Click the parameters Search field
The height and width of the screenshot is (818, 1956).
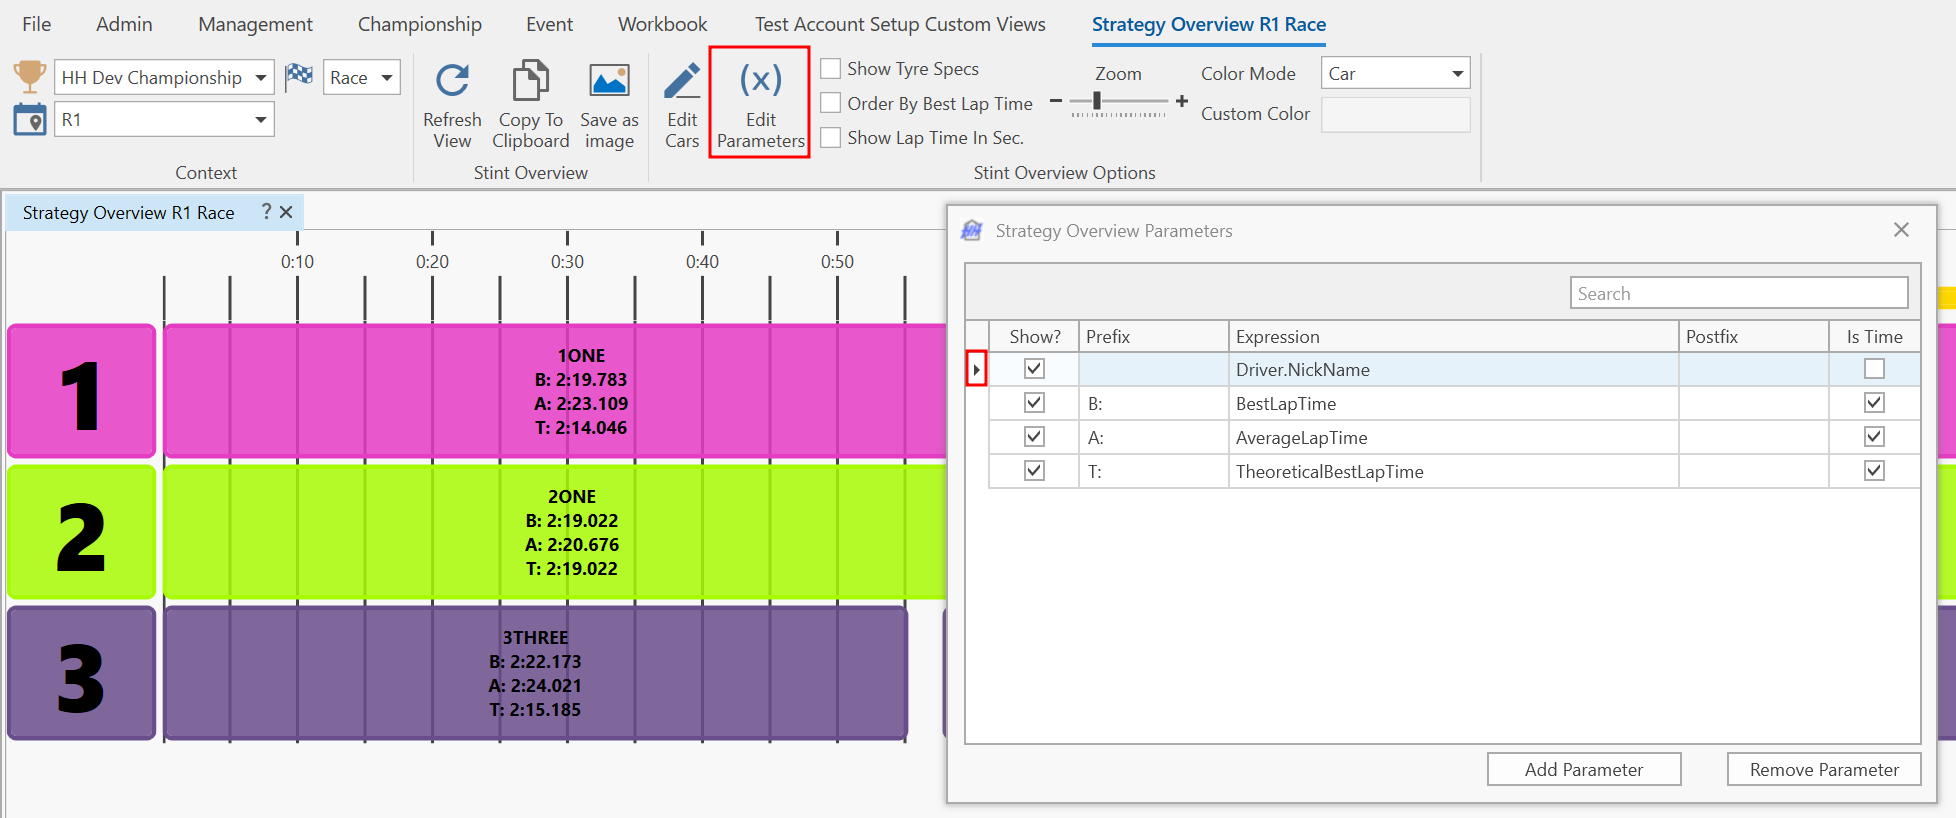(1738, 293)
